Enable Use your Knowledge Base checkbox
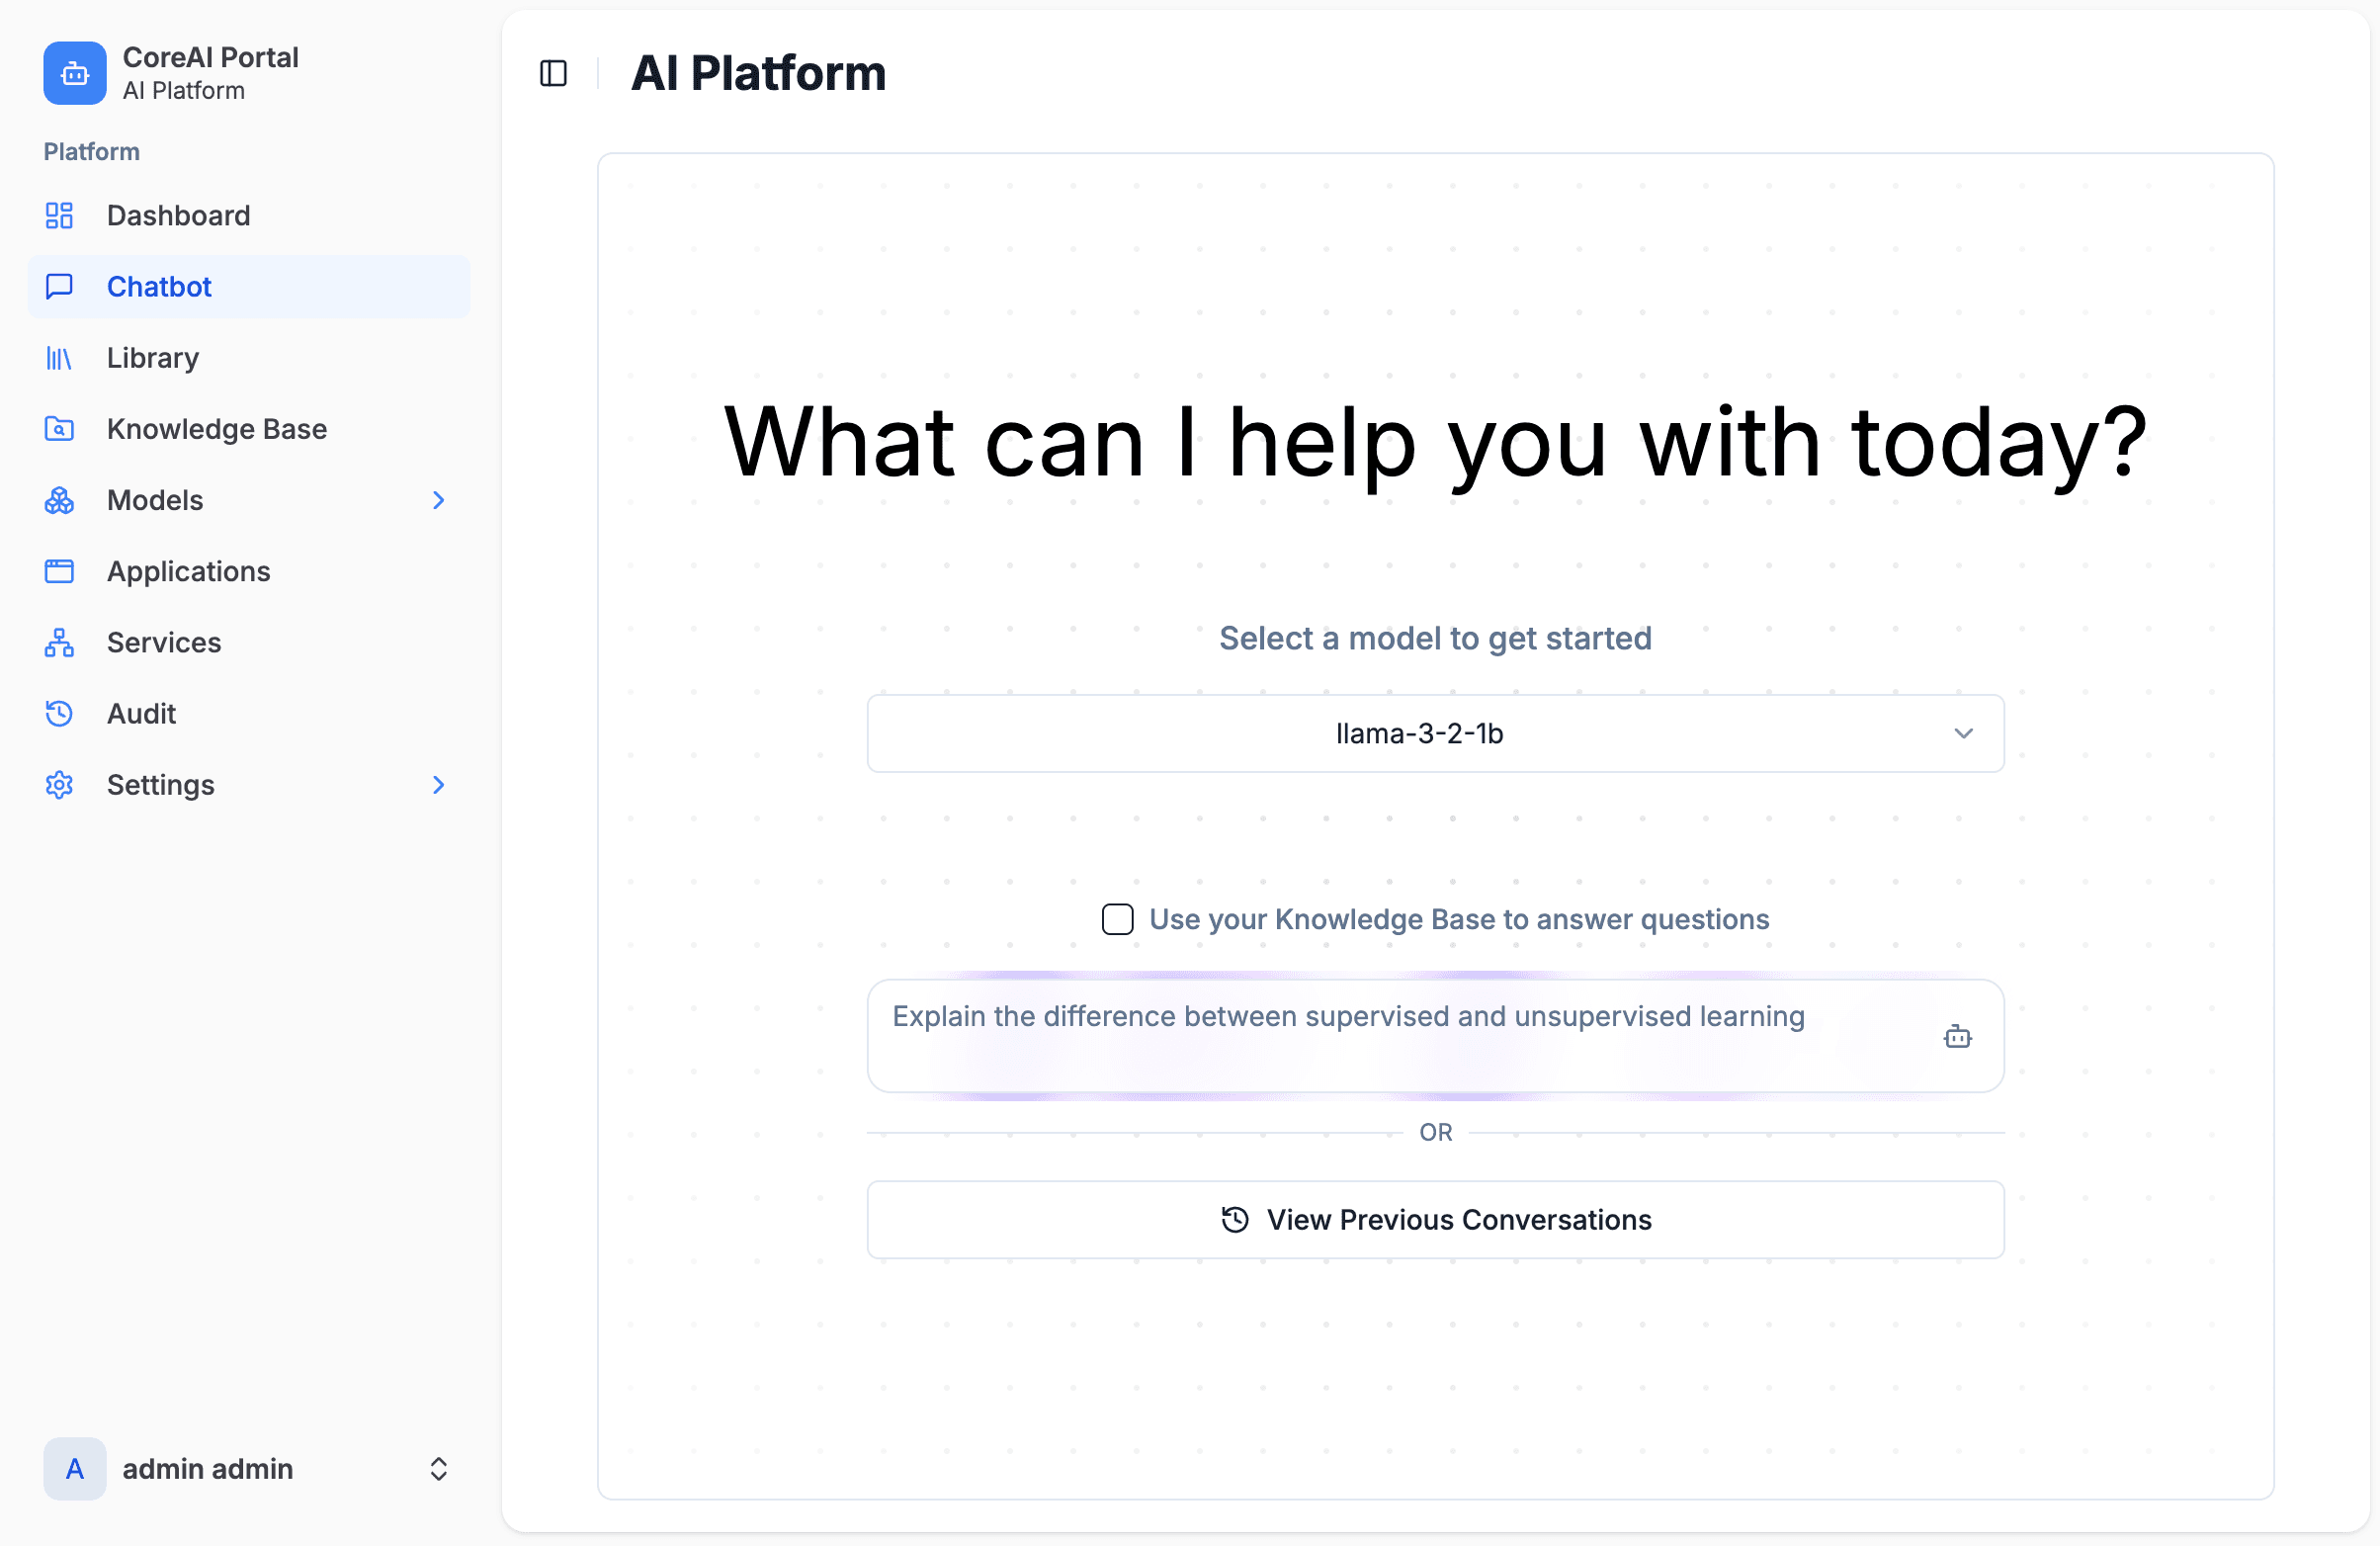 tap(1117, 919)
